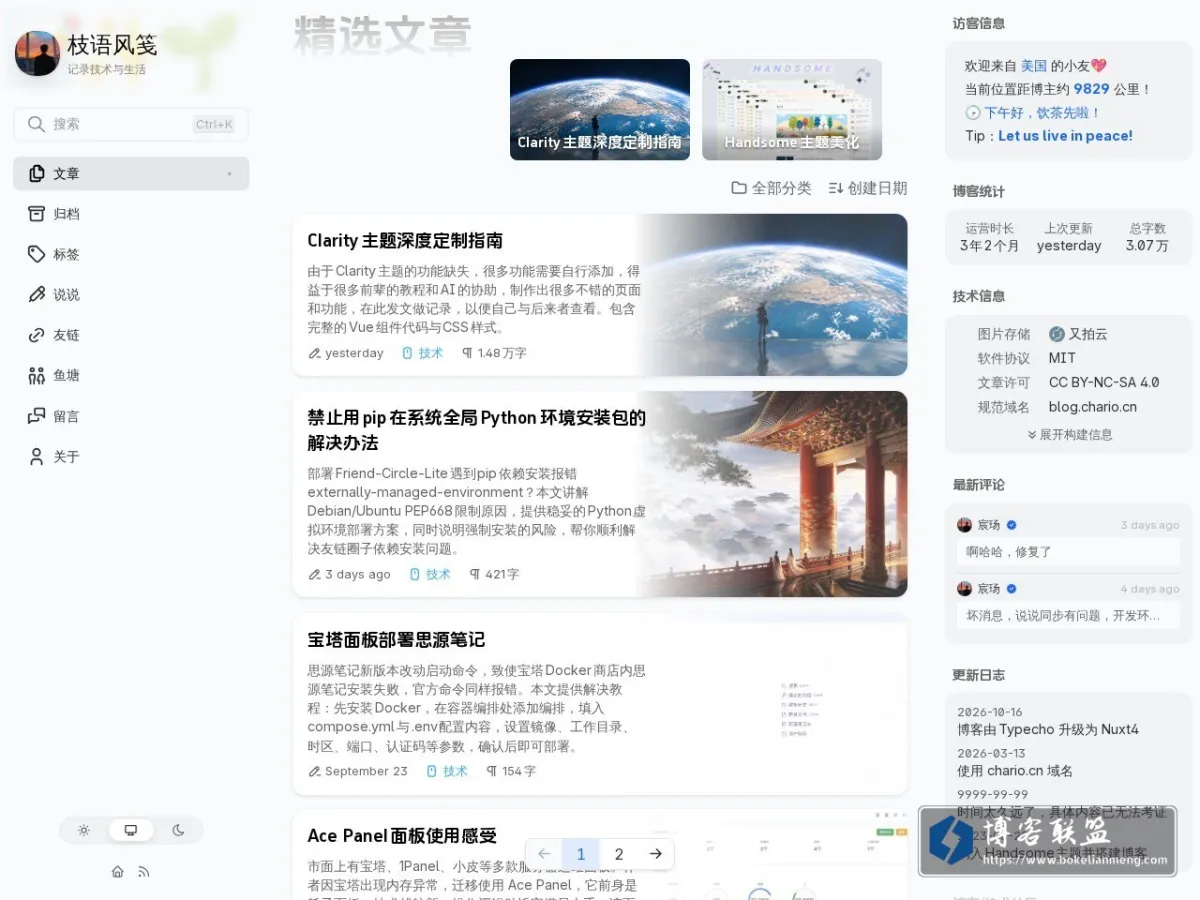Switch to light theme sun toggle
Screen dimensions: 1200x900
click(84, 830)
